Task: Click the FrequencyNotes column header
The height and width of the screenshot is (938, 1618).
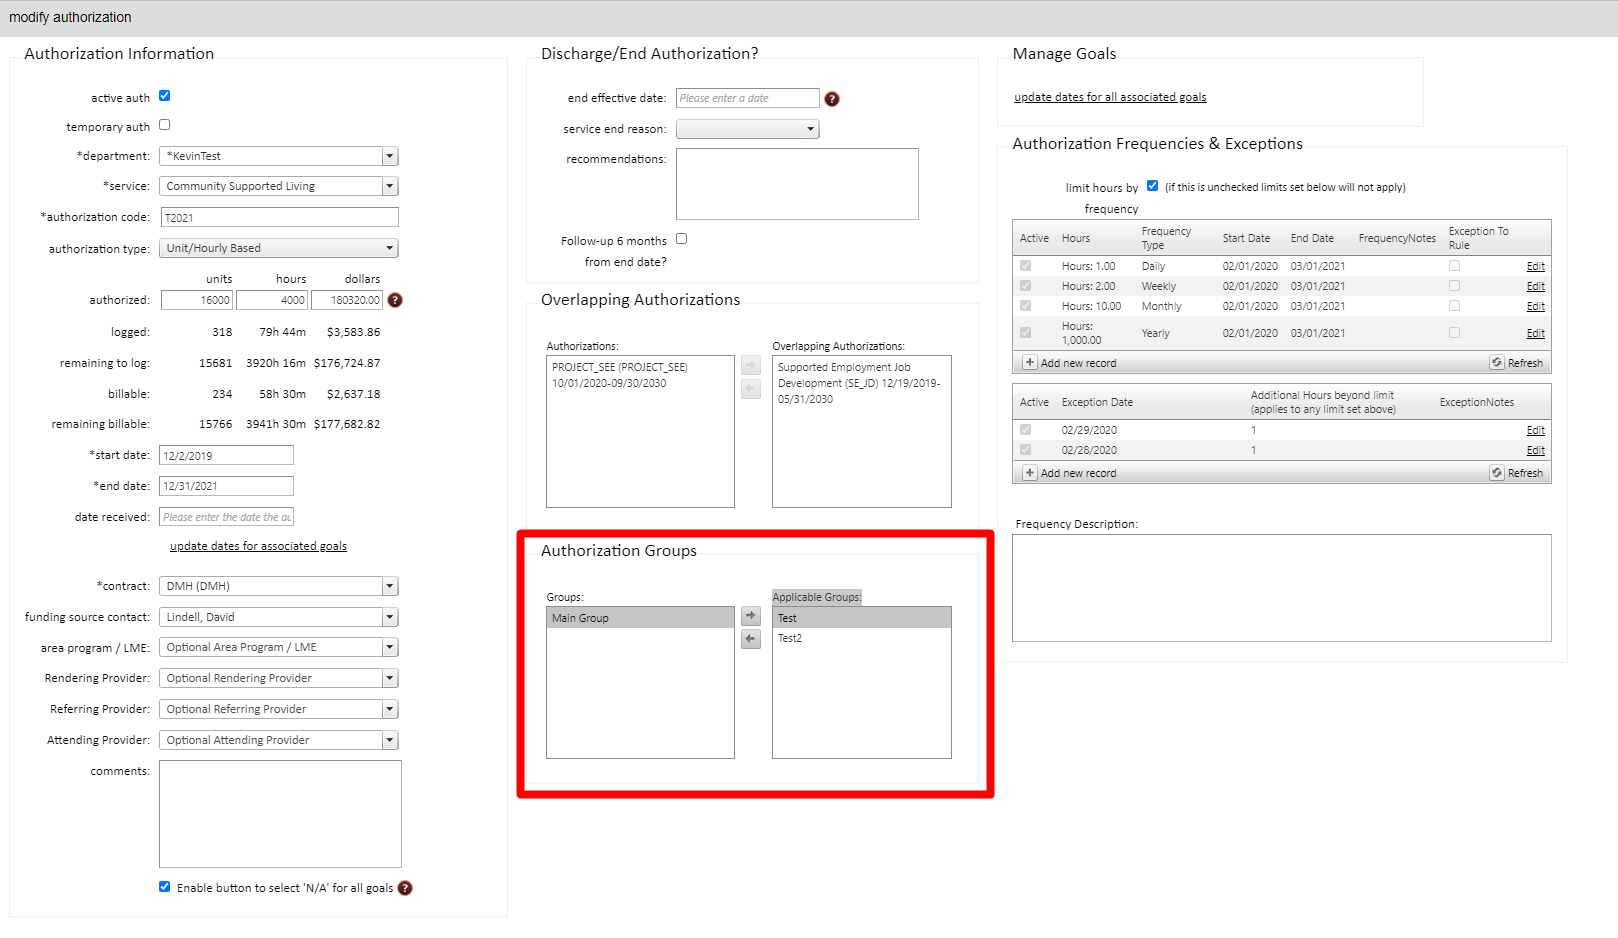Action: (1397, 238)
